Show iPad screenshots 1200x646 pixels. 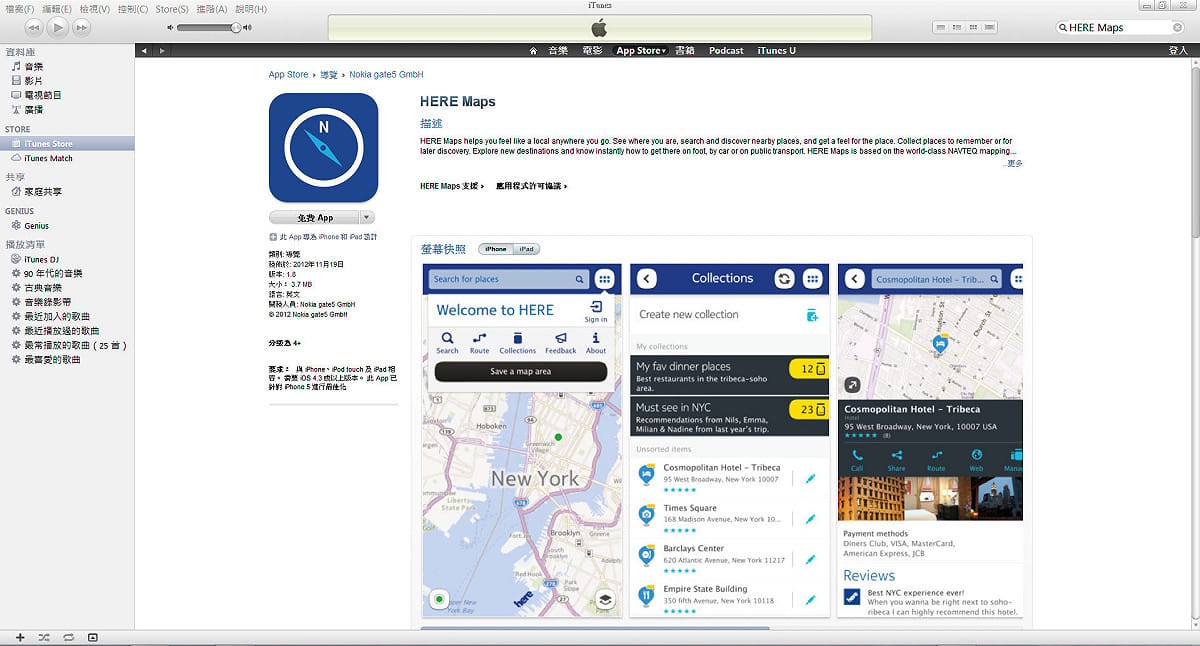[526, 249]
